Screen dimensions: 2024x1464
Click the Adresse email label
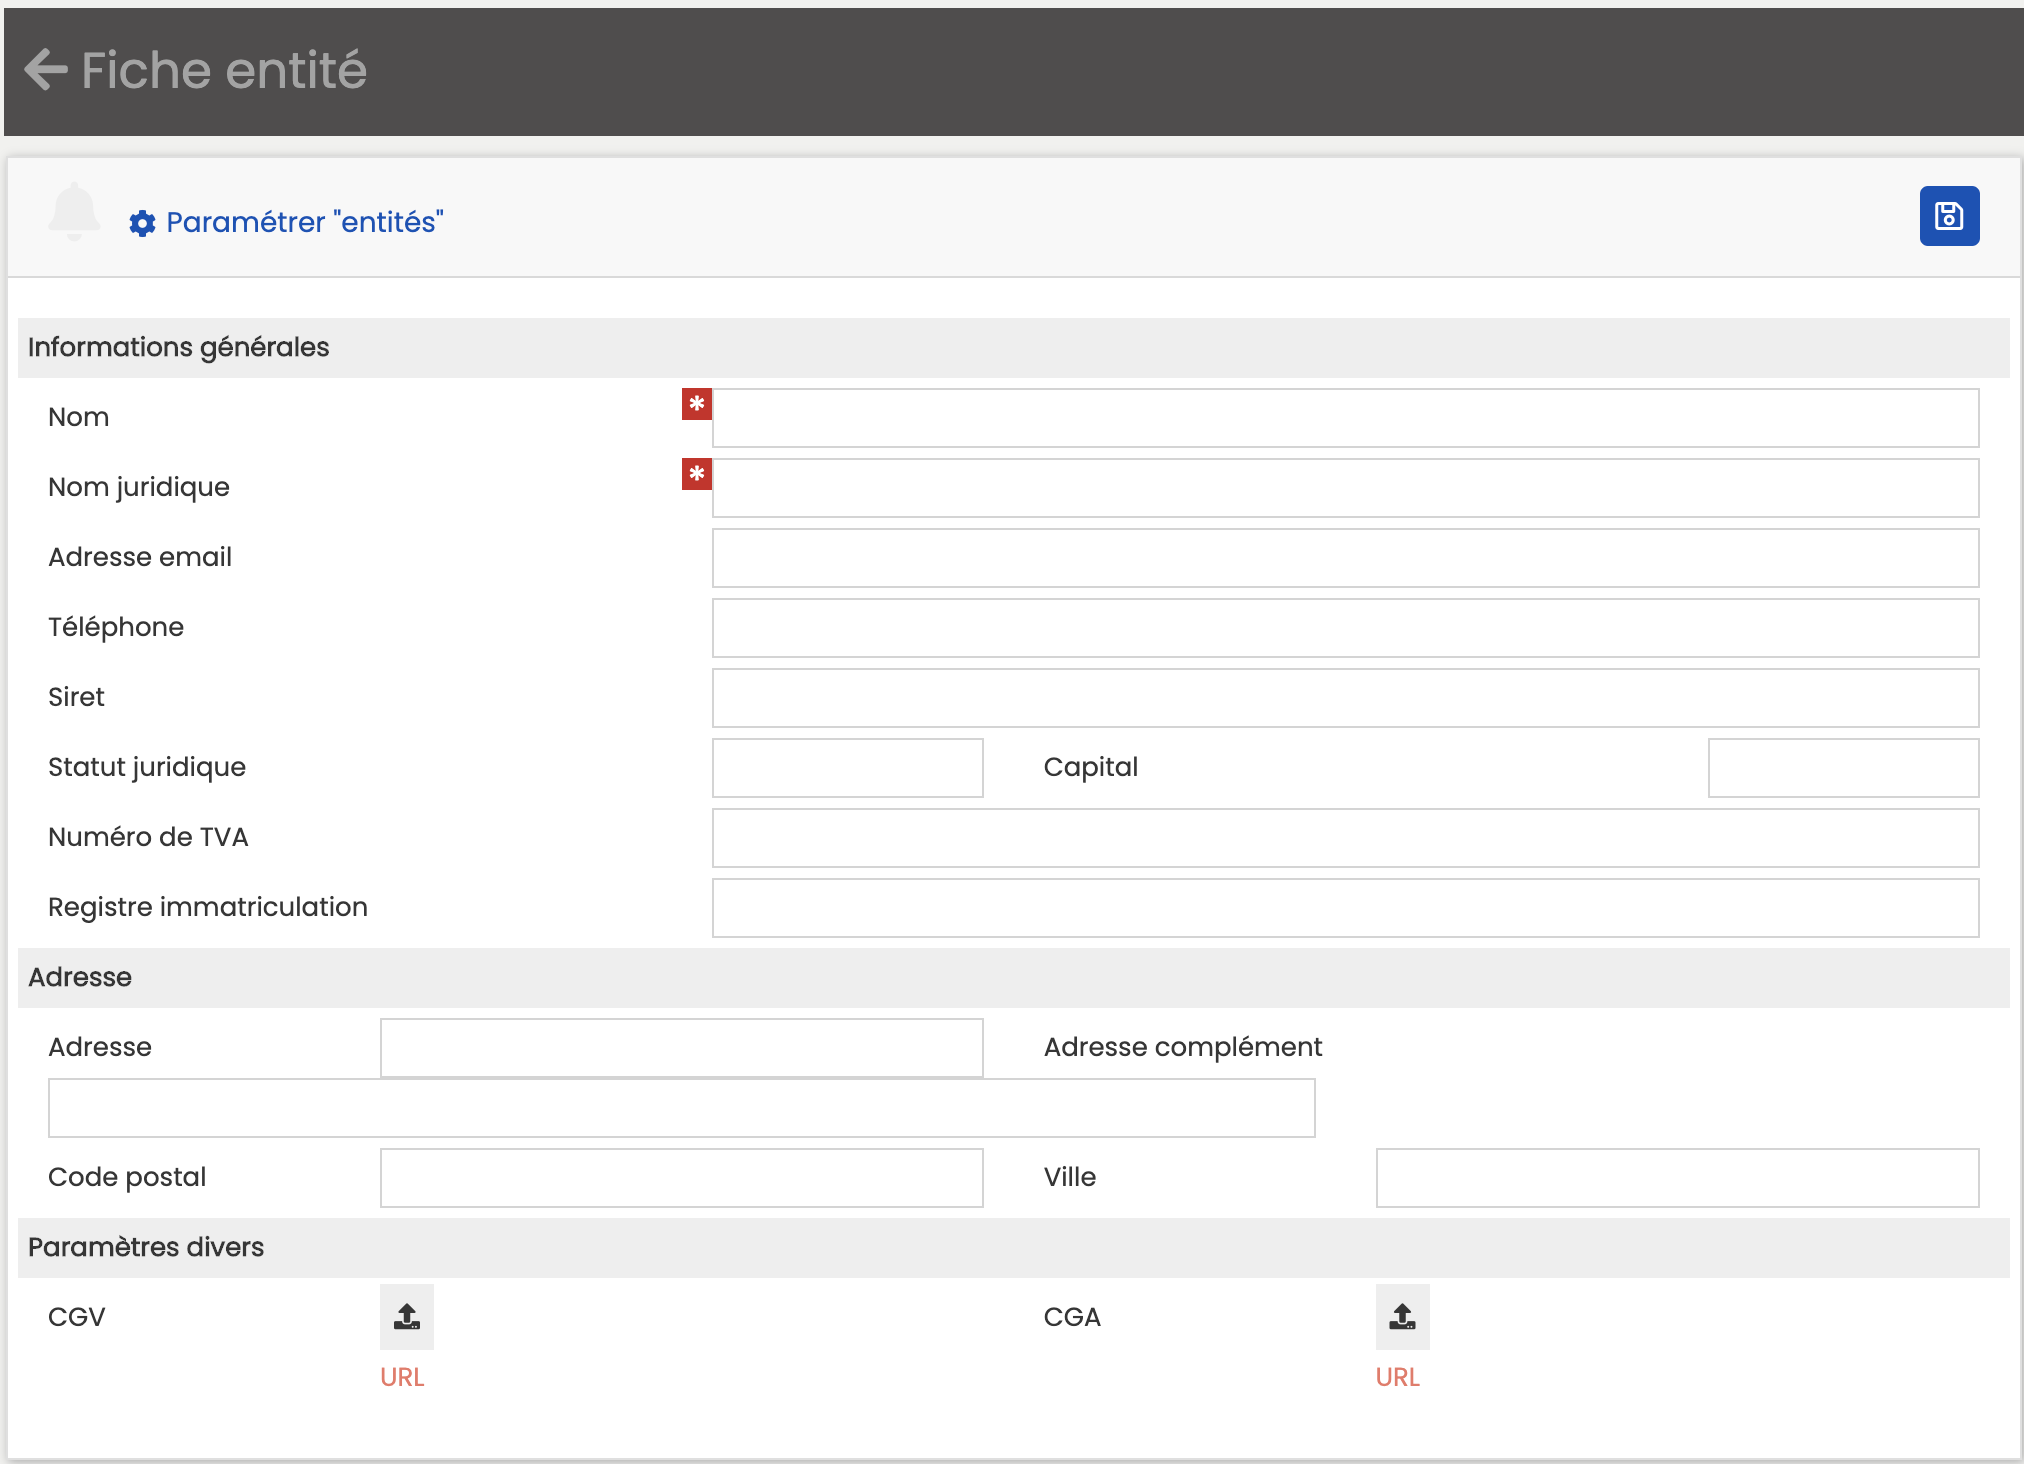tap(140, 557)
